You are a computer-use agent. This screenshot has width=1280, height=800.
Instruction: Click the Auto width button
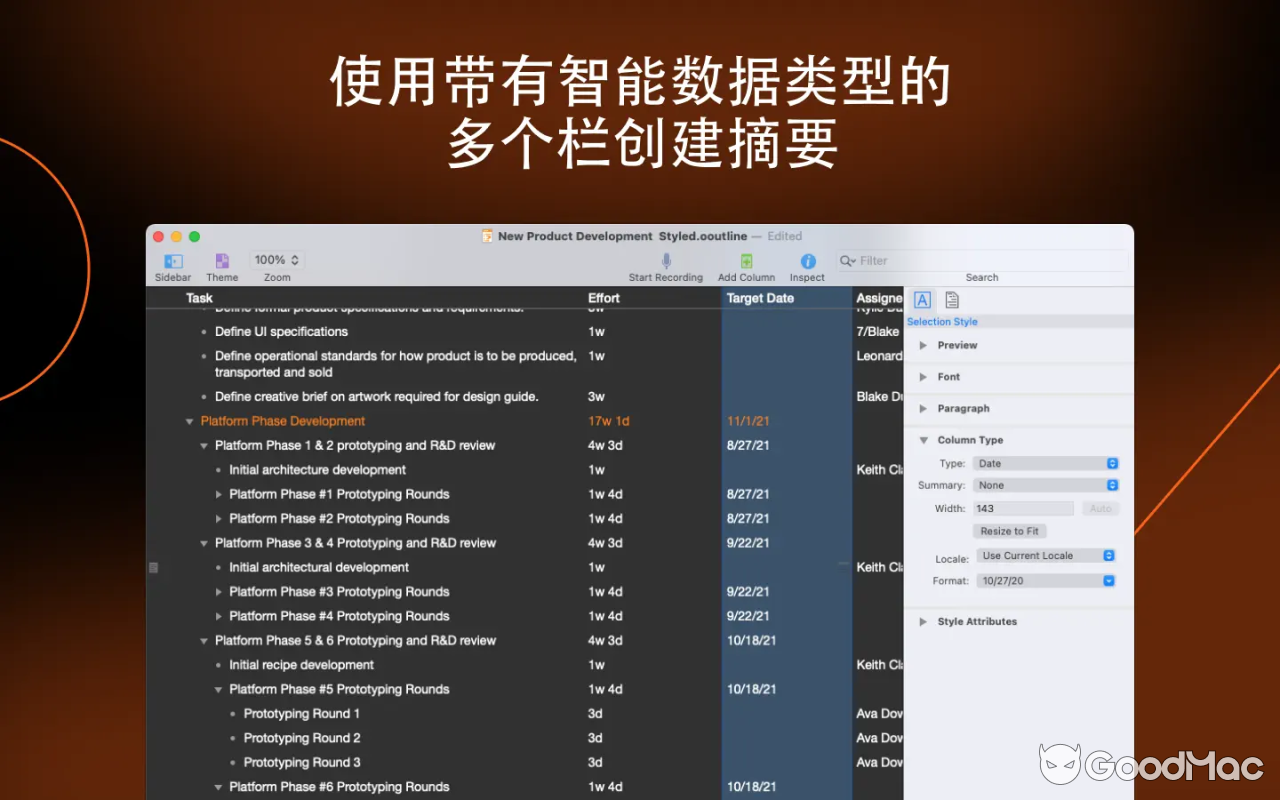[x=1100, y=508]
